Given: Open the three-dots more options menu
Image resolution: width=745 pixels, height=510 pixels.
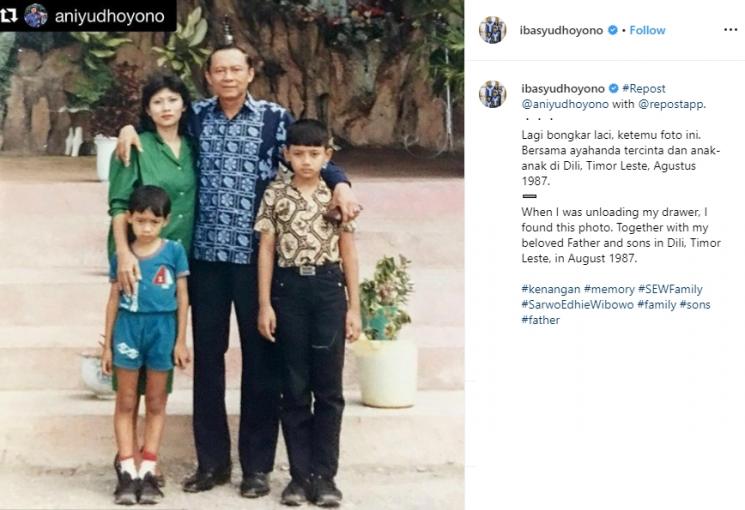Looking at the screenshot, I should coord(730,30).
